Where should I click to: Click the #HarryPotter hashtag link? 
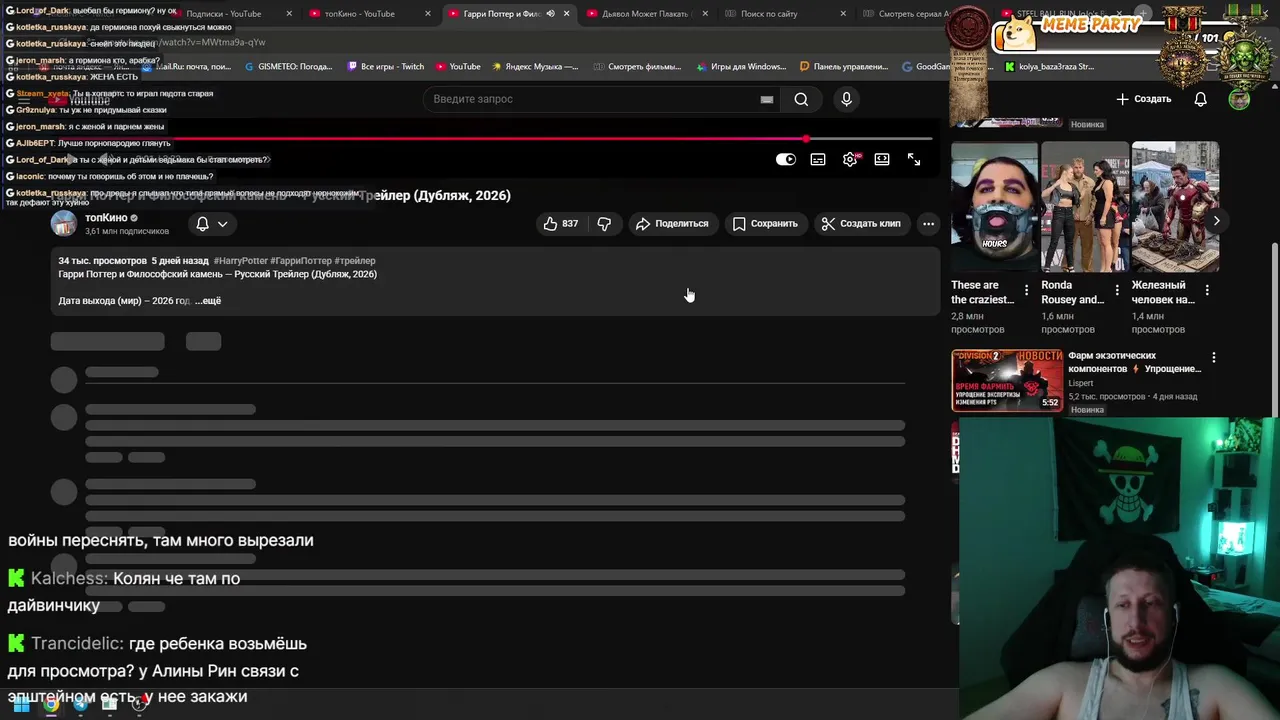click(241, 261)
